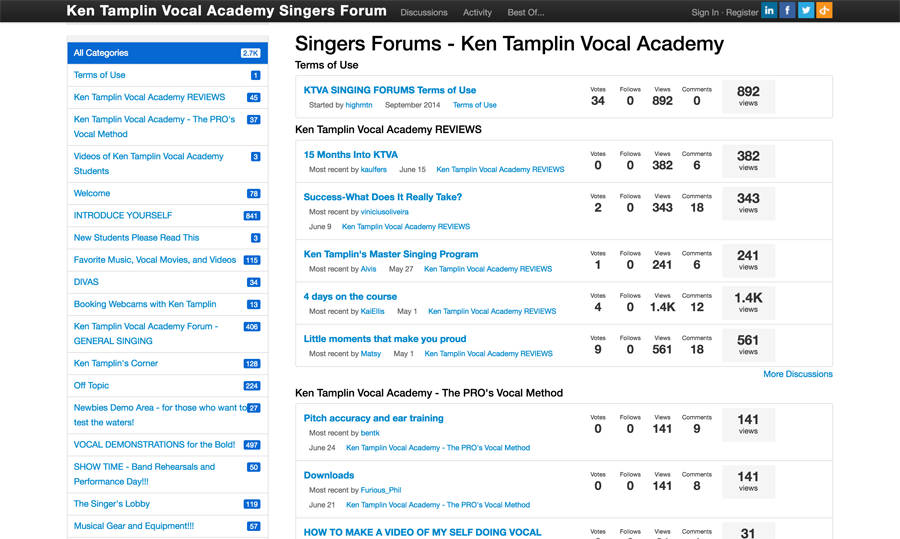View Alvis user profile
Image resolution: width=900 pixels, height=539 pixels.
368,269
